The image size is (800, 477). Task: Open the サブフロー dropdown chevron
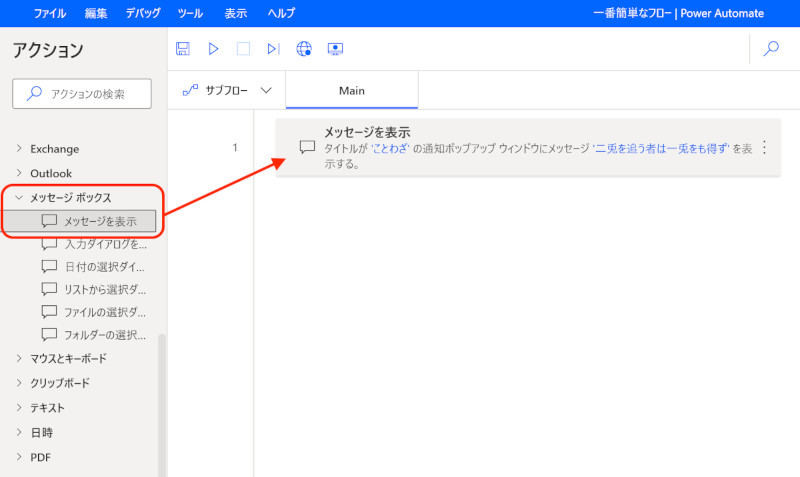[266, 90]
